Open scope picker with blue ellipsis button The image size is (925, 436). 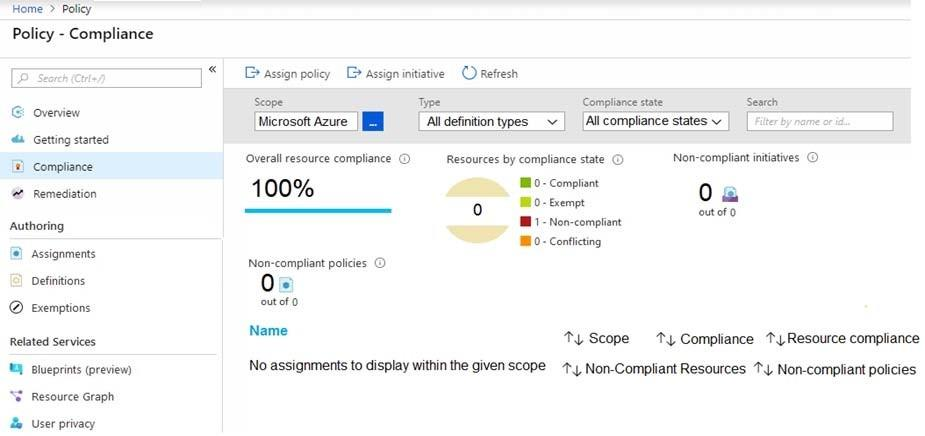(373, 121)
